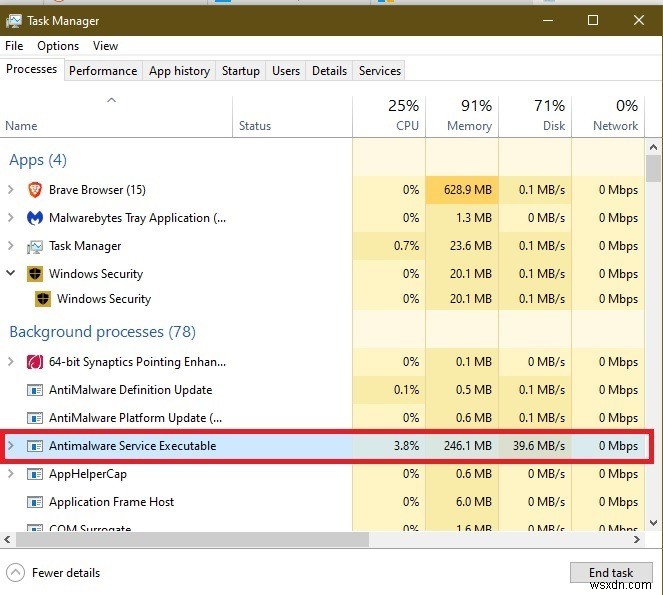Click AntiMalware Definition Update CPU 0.1%

coord(389,390)
